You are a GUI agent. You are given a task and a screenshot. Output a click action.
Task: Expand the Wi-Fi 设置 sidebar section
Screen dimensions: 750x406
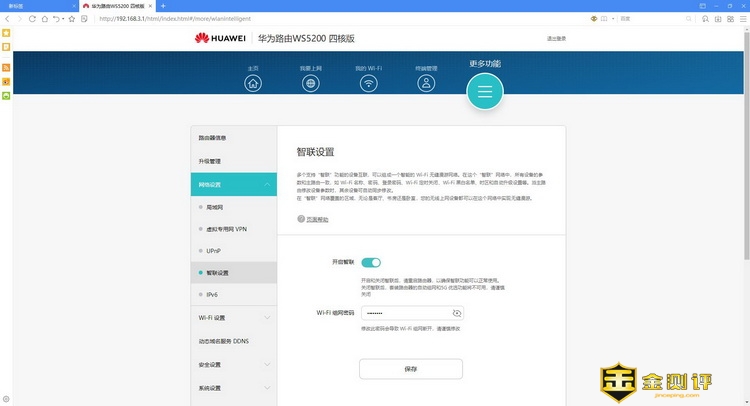point(267,318)
